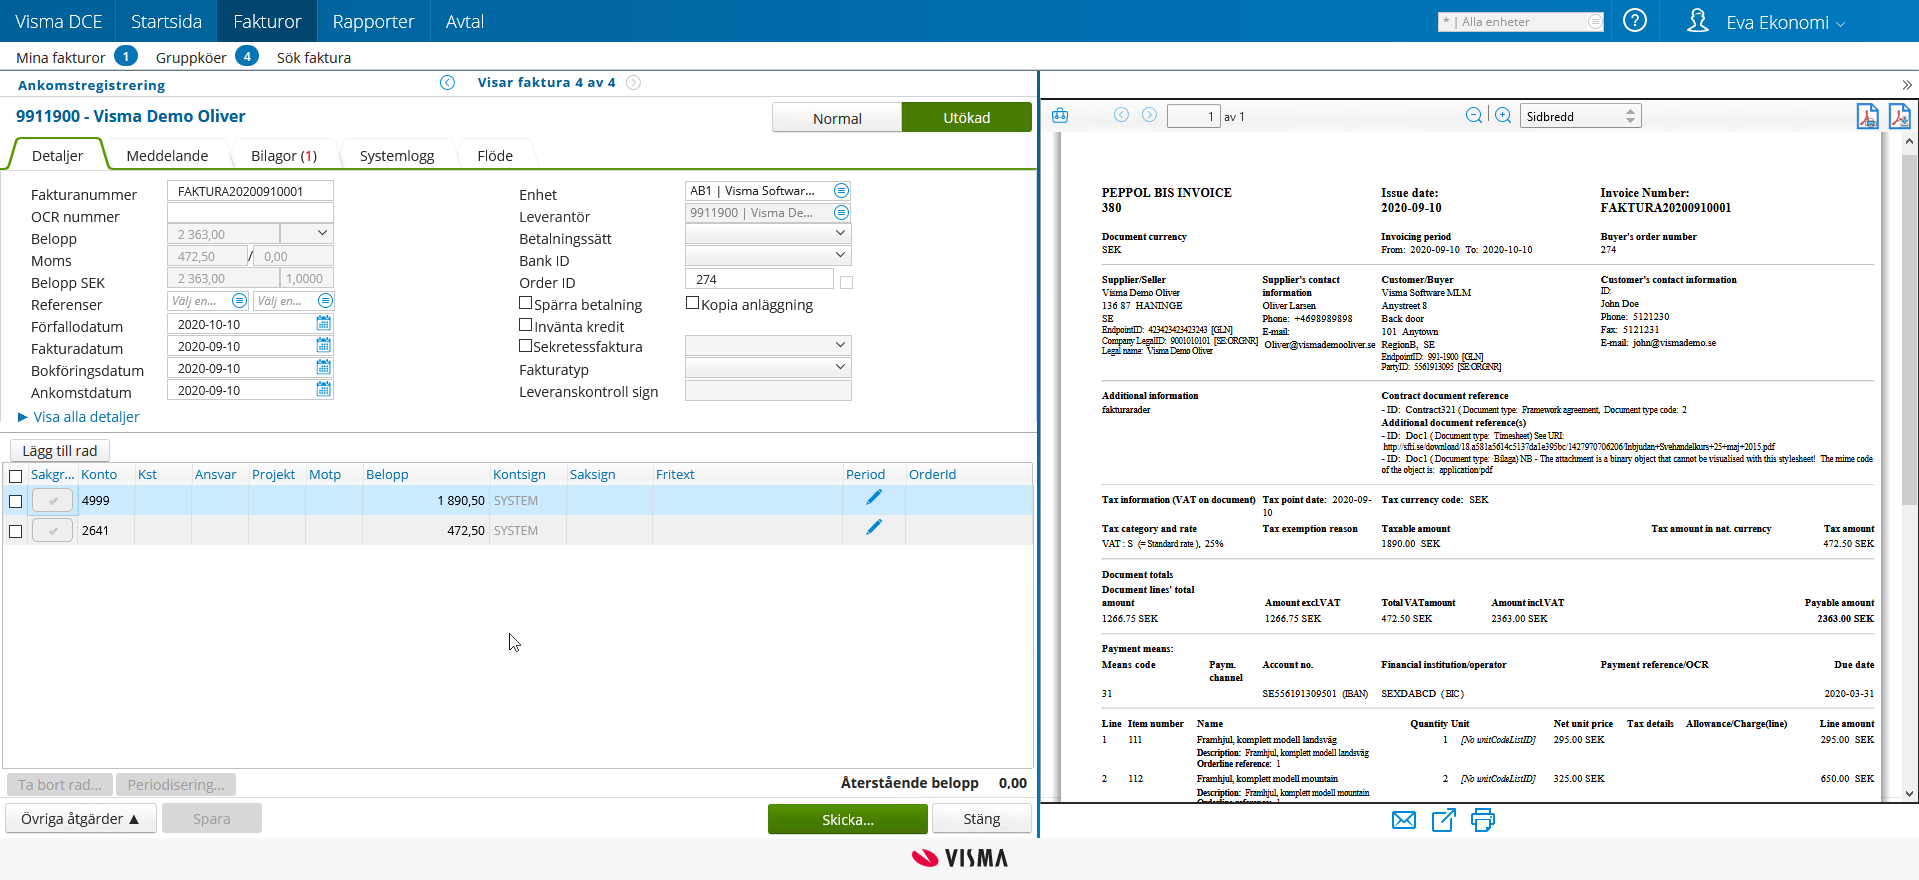This screenshot has width=1919, height=880.
Task: Open Betalningssätt dropdown
Action: [768, 233]
